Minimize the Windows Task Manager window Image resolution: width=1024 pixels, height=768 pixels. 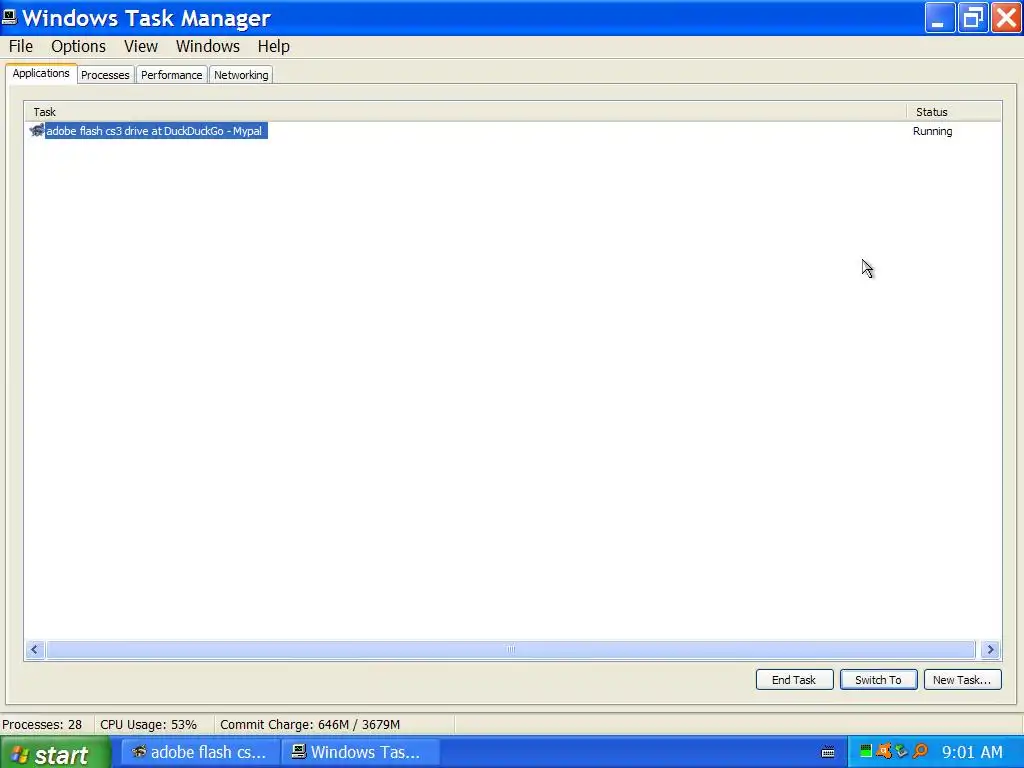click(940, 18)
